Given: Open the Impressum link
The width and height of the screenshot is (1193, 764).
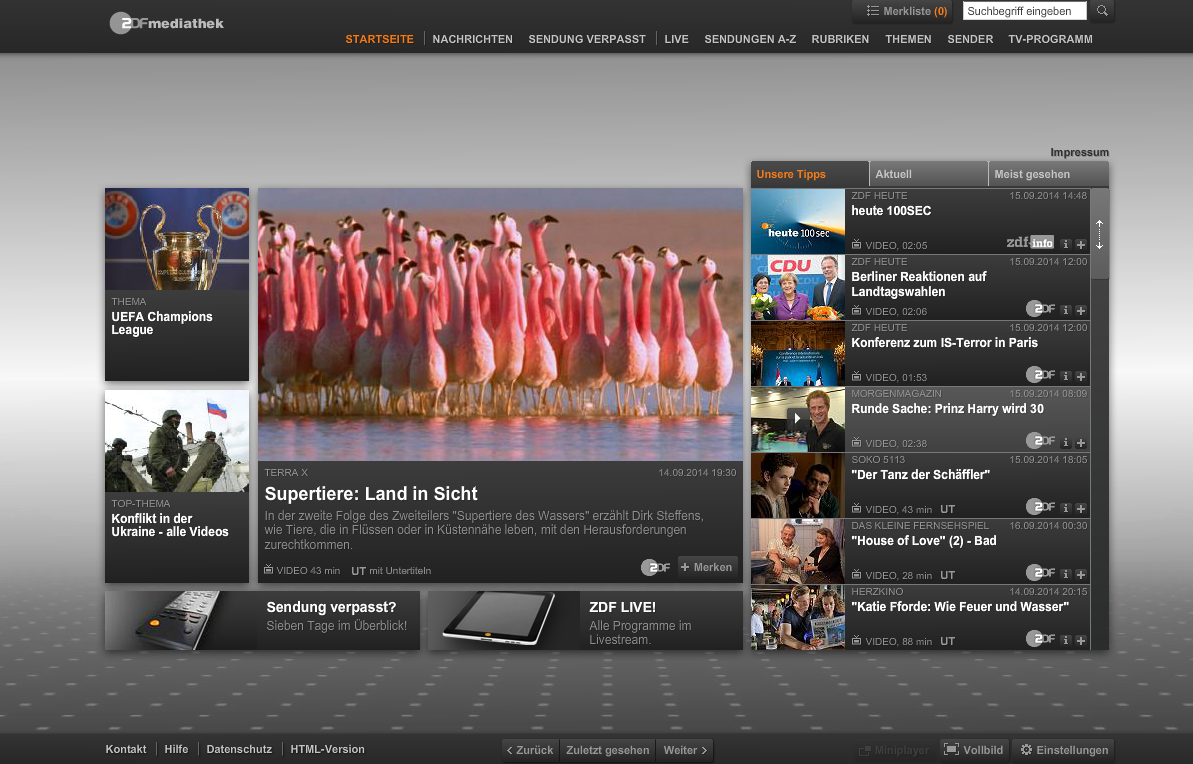Looking at the screenshot, I should tap(1079, 152).
